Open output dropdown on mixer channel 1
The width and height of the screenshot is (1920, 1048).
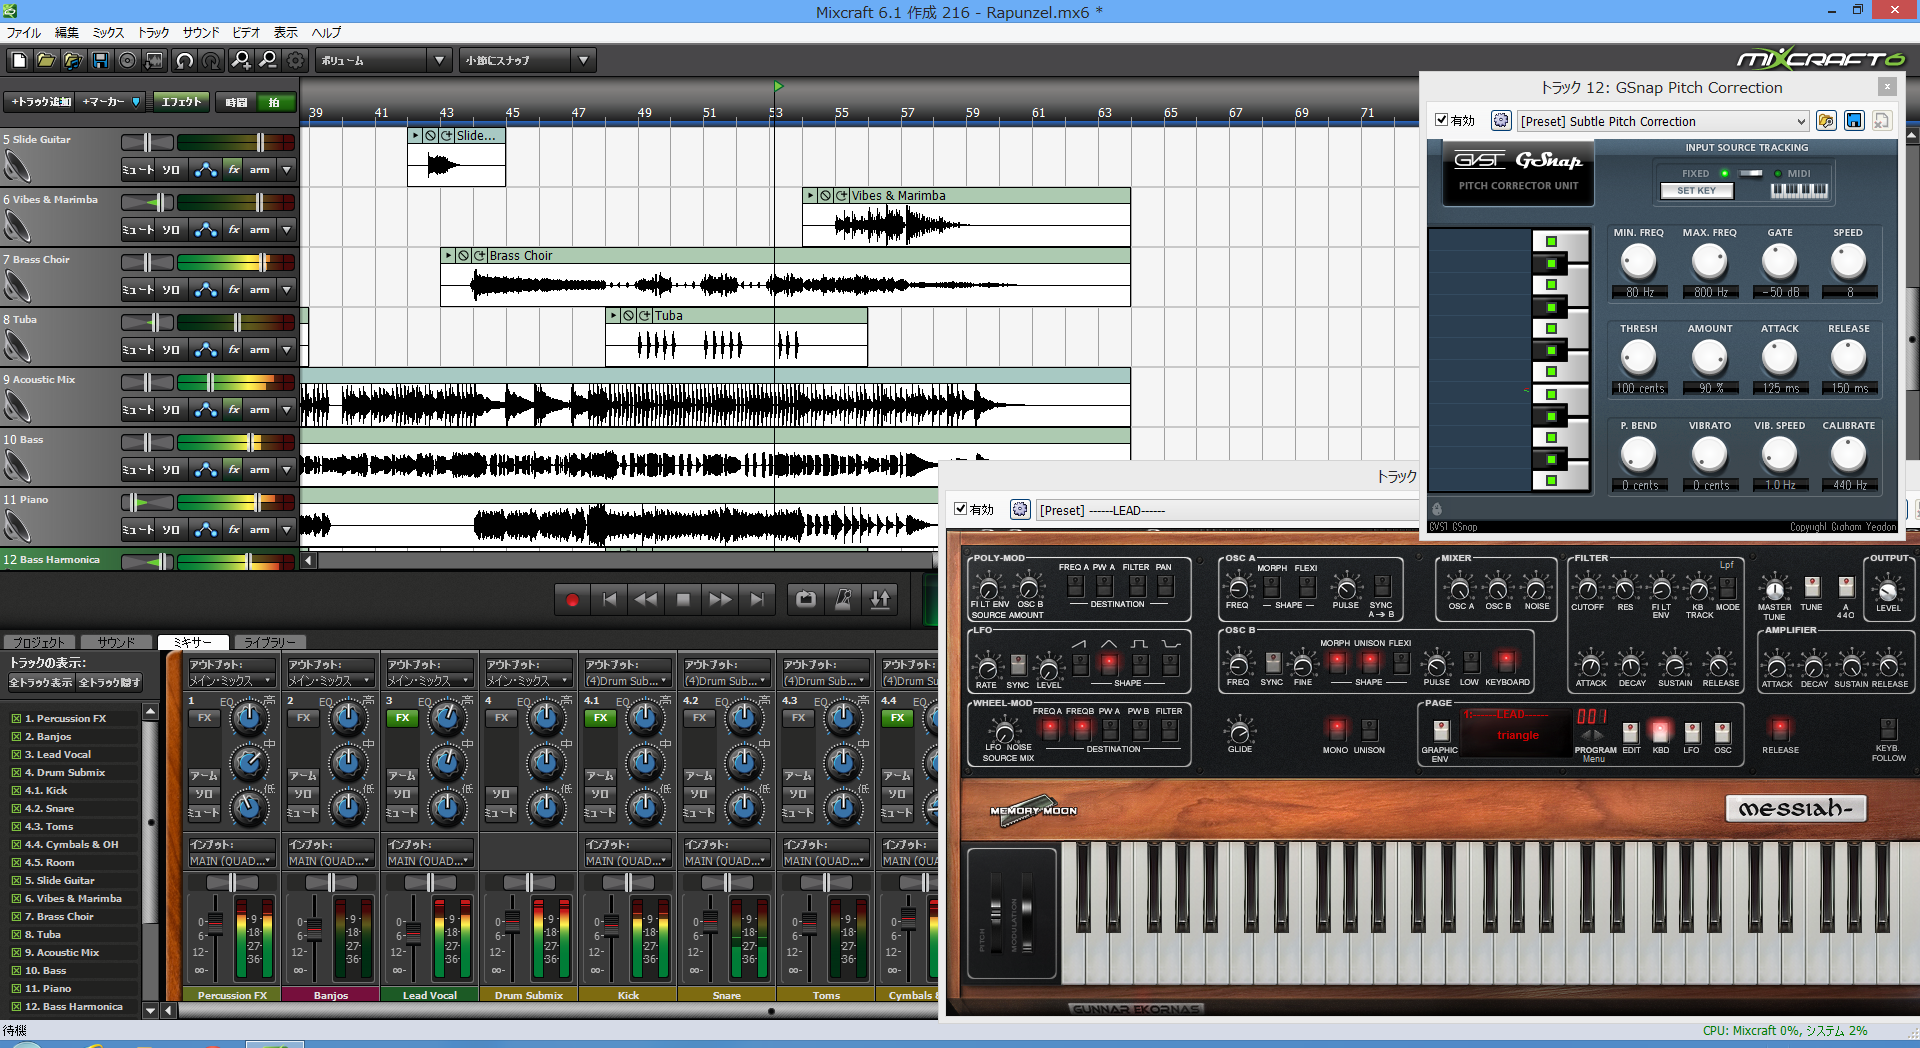[x=231, y=681]
